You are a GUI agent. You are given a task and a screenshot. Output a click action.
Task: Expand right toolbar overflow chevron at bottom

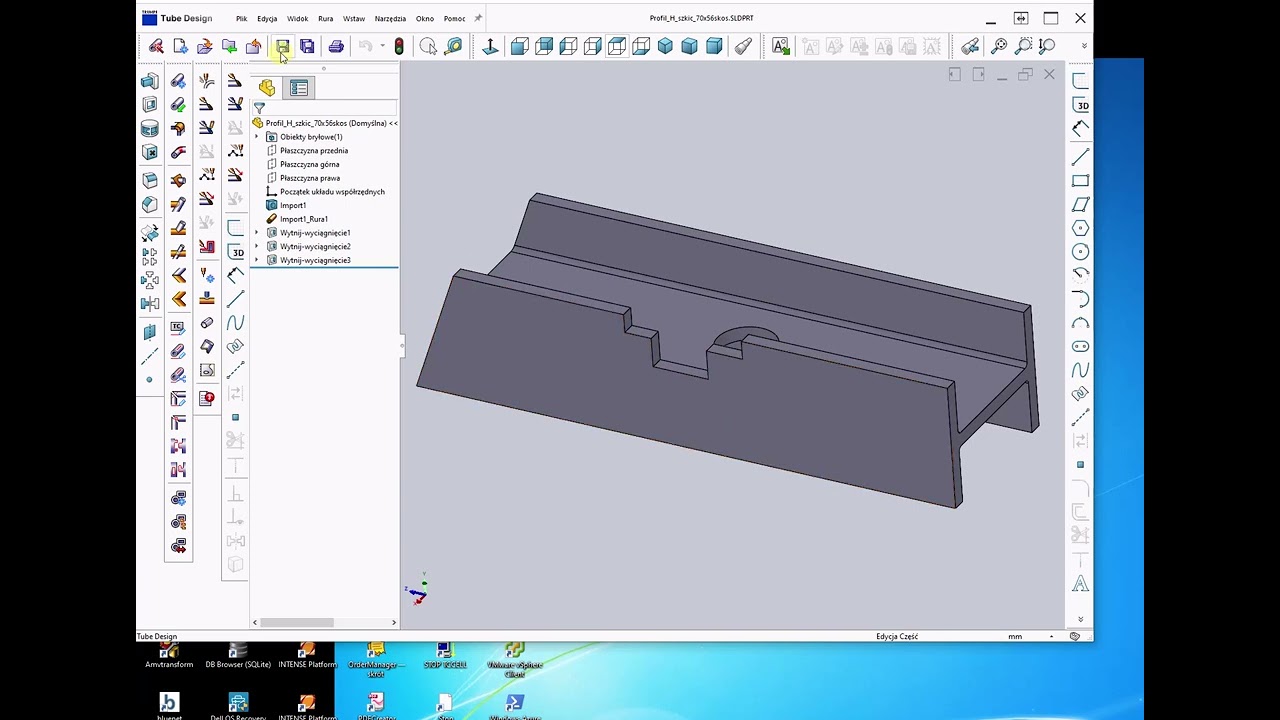1080,619
